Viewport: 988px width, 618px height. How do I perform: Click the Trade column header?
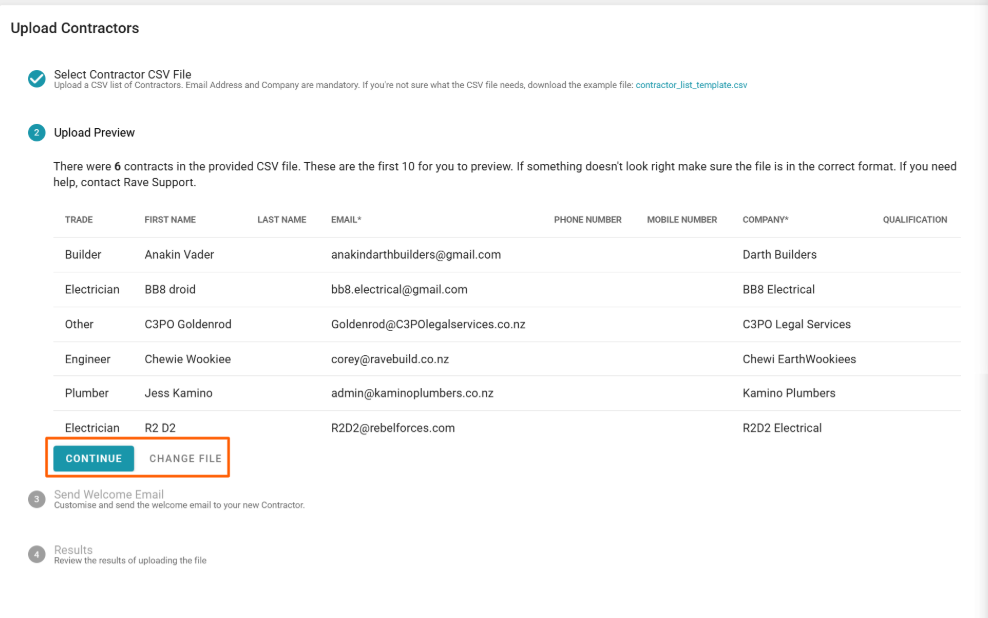[79, 220]
